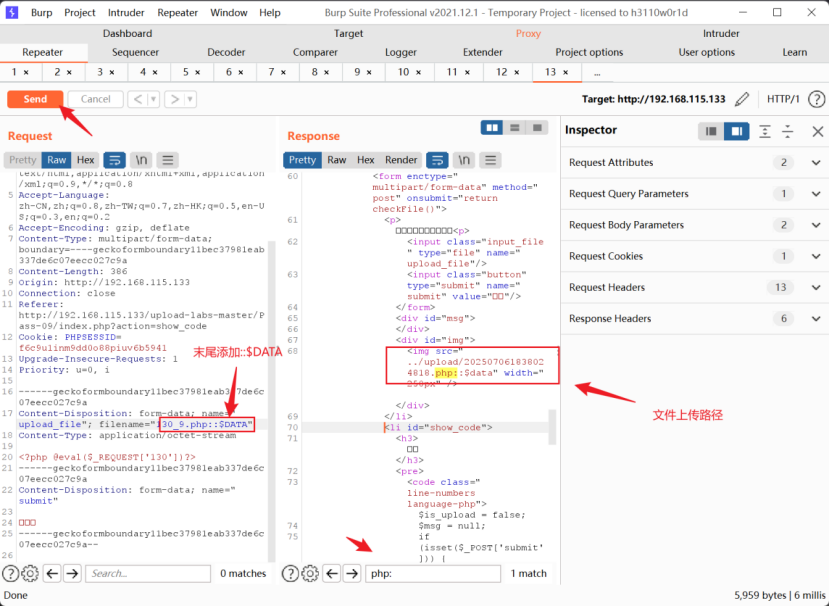Click the Cancel button
Screen dimensions: 830x606
click(x=95, y=99)
